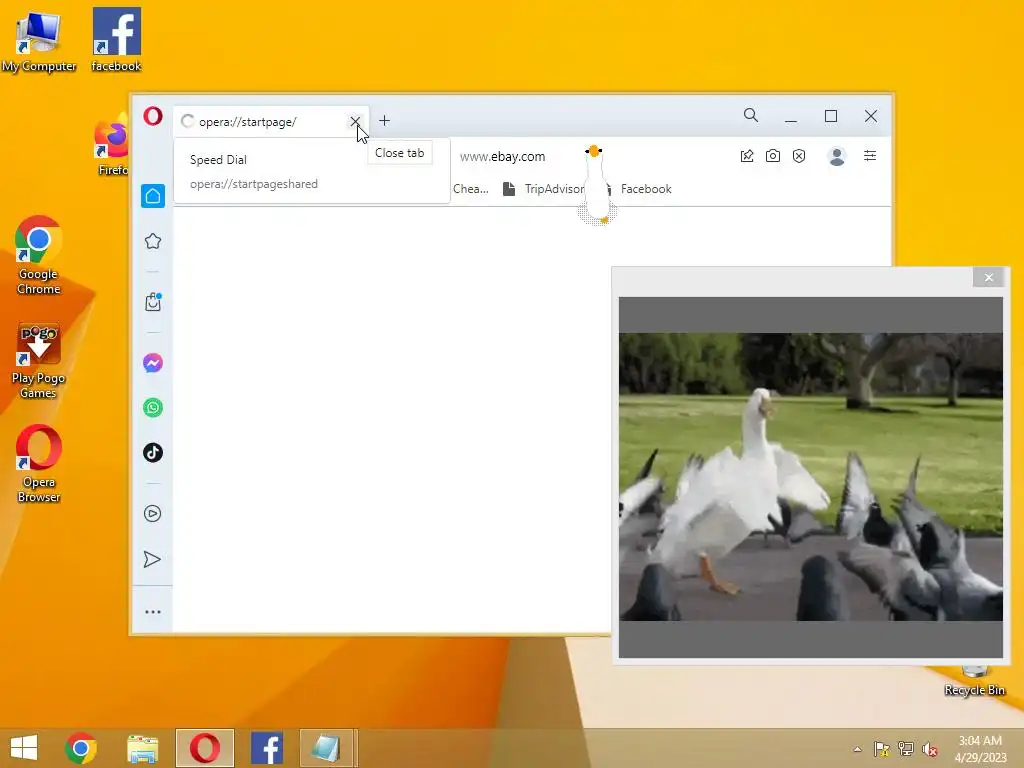This screenshot has height=768, width=1024.
Task: Open the Shopping bag sidebar icon
Action: (x=153, y=302)
